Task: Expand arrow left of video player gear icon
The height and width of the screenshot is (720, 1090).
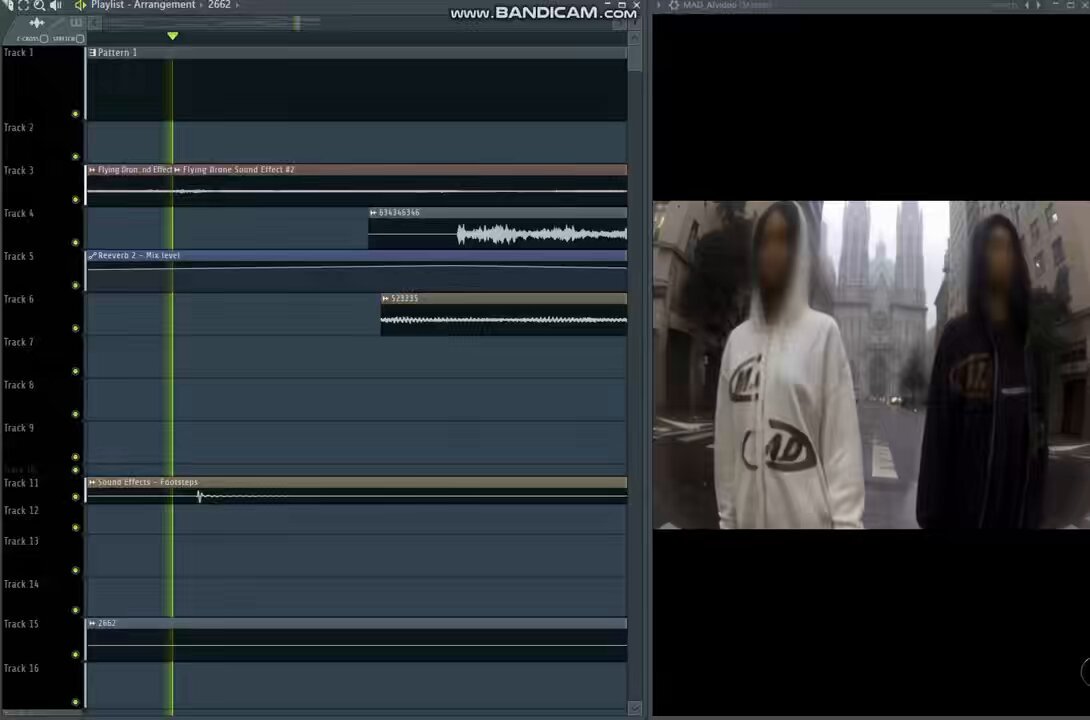Action: click(x=658, y=5)
